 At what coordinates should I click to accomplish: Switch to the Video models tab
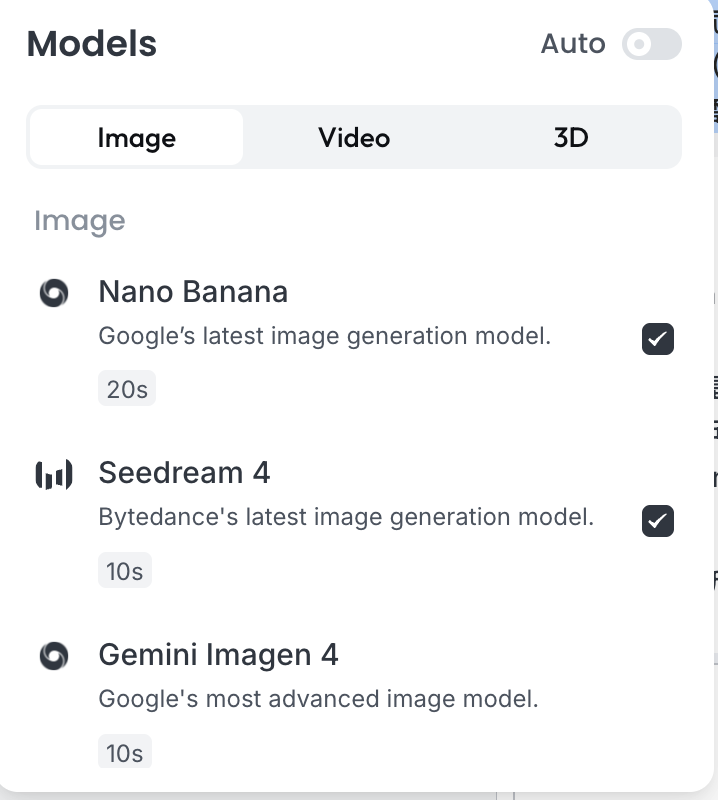pyautogui.click(x=354, y=137)
